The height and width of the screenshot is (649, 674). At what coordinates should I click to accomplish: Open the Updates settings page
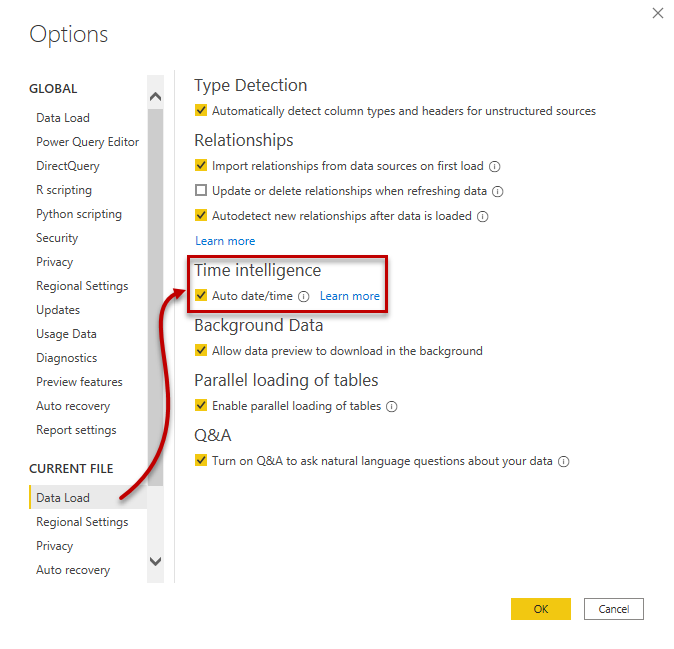tap(58, 310)
